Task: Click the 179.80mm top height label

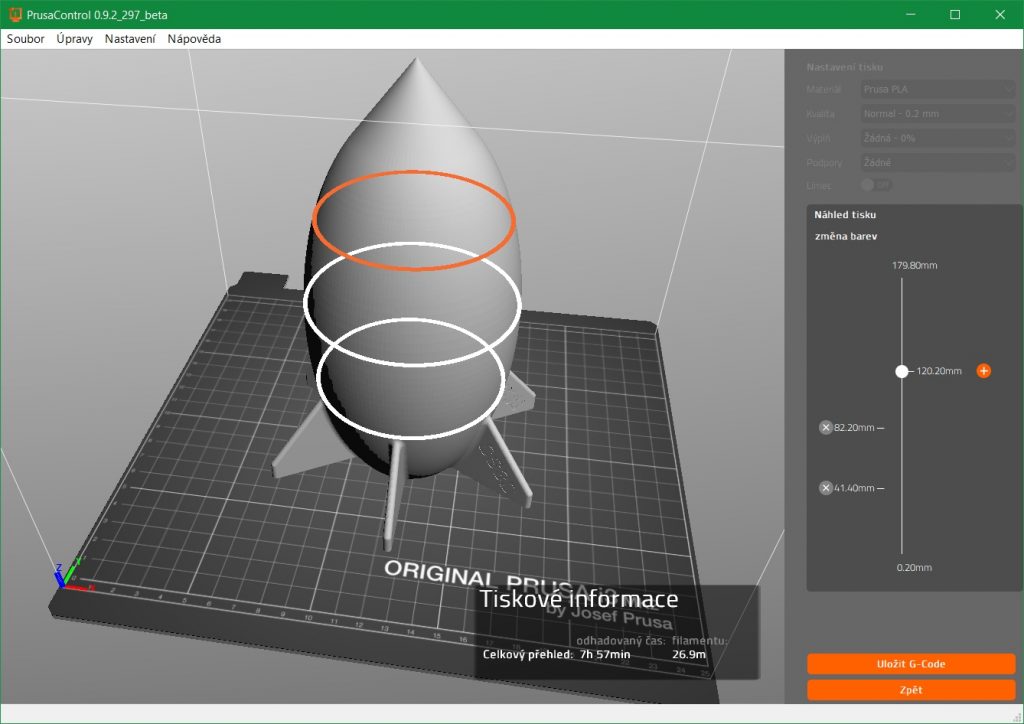Action: pyautogui.click(x=914, y=265)
